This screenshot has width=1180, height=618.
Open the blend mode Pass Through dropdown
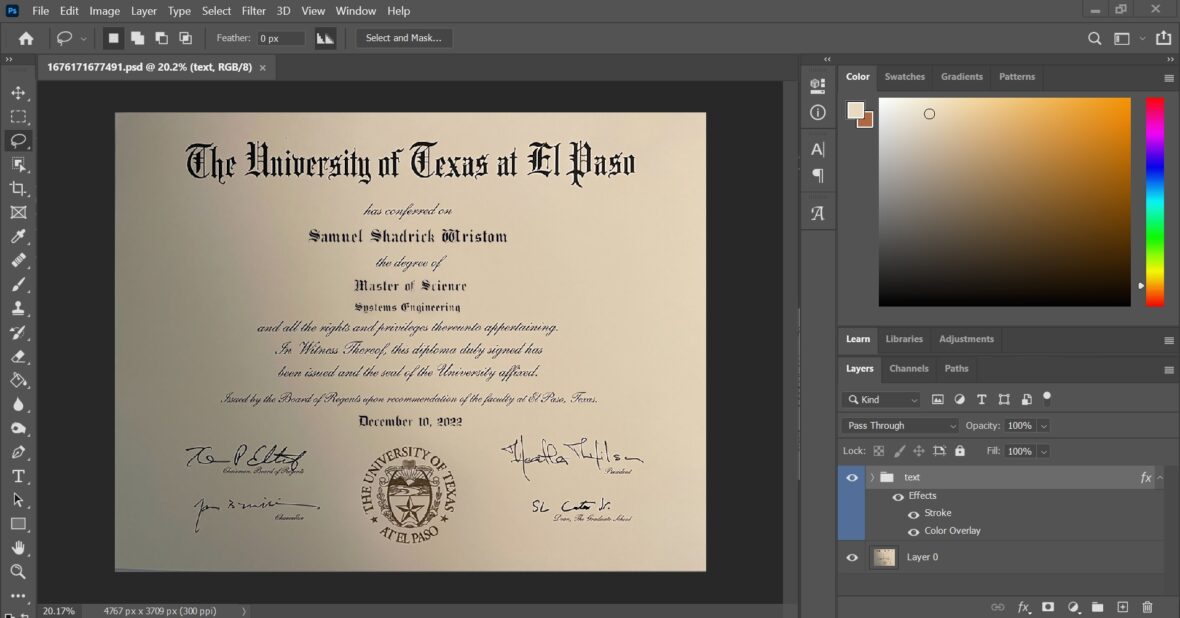900,425
